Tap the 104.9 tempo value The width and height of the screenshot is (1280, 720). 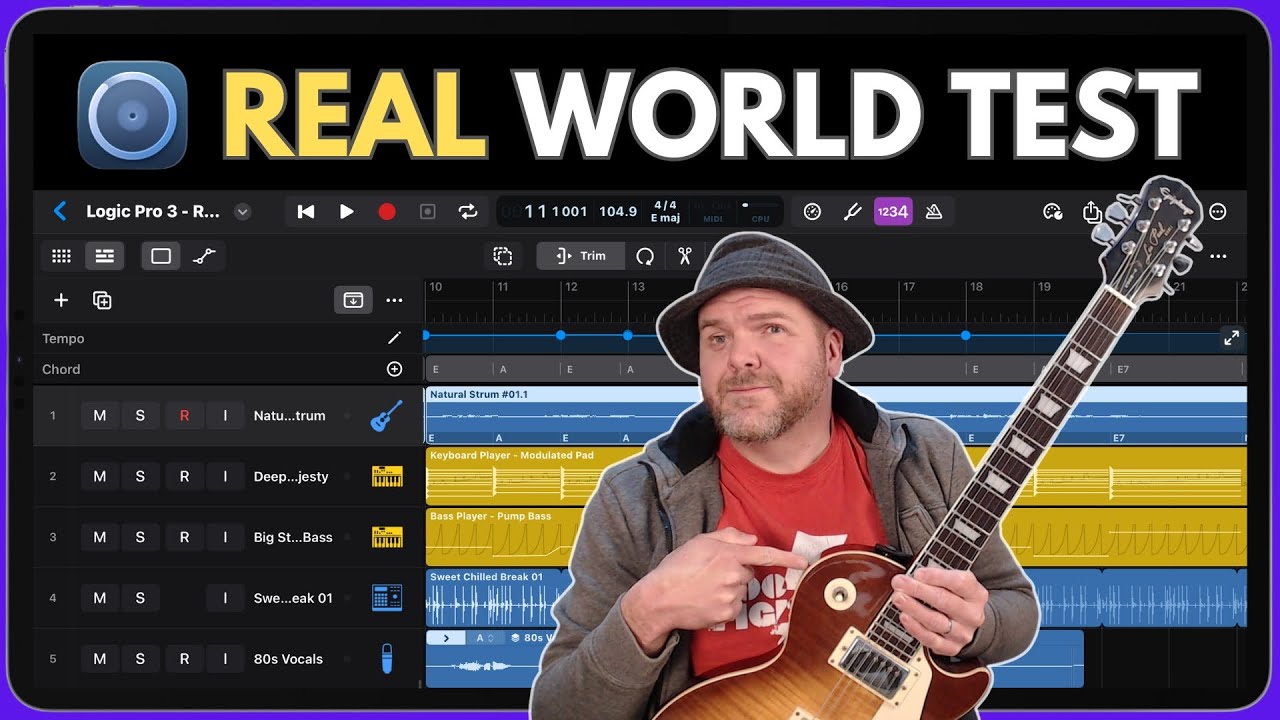pos(618,212)
